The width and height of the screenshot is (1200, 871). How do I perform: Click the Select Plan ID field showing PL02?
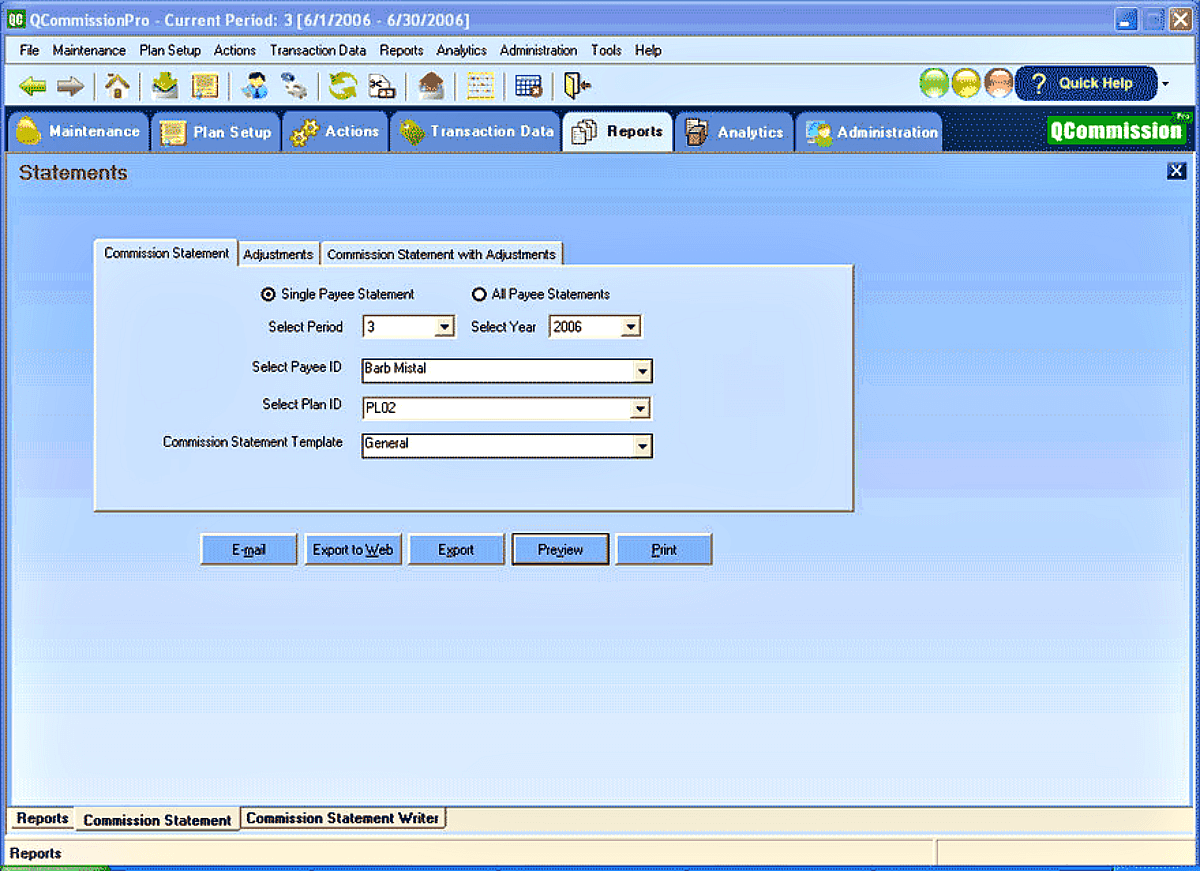506,408
